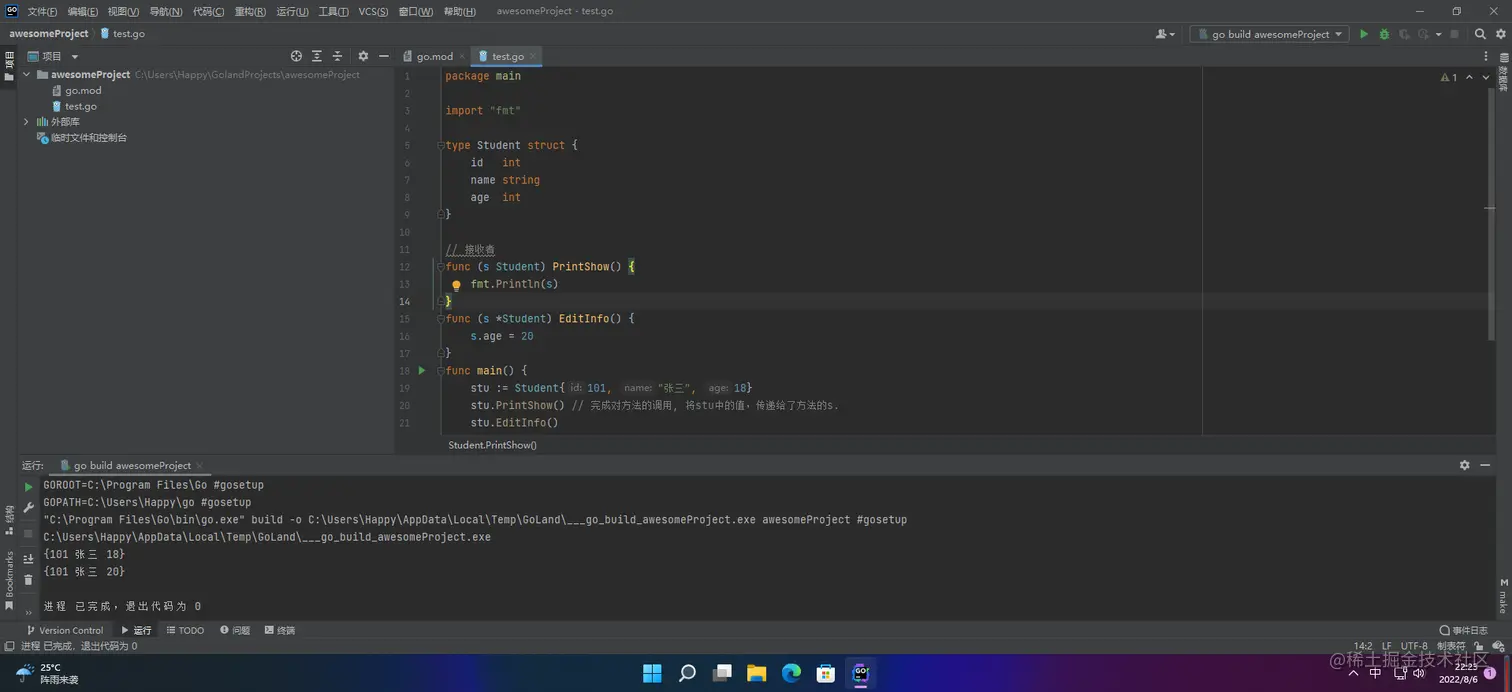
Task: Toggle tool window bars in status bar corner
Action: click(x=9, y=646)
